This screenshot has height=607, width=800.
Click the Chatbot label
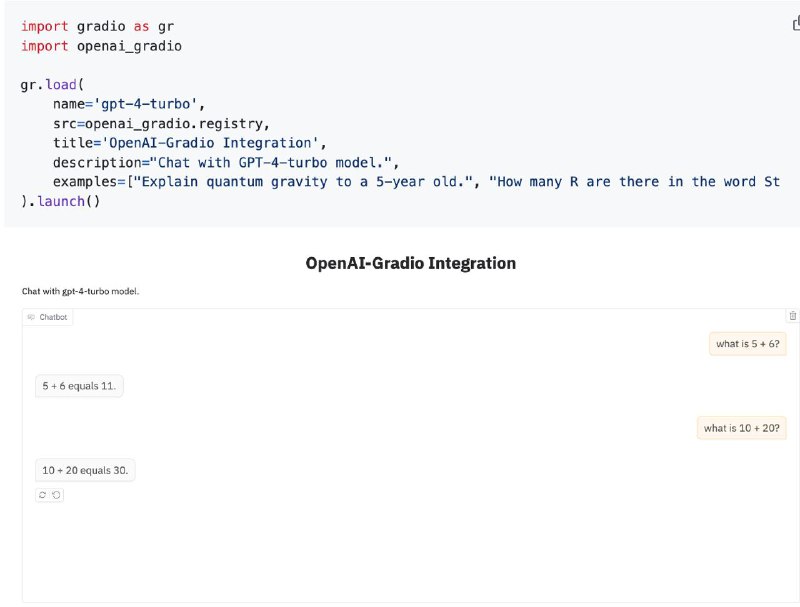coord(53,317)
